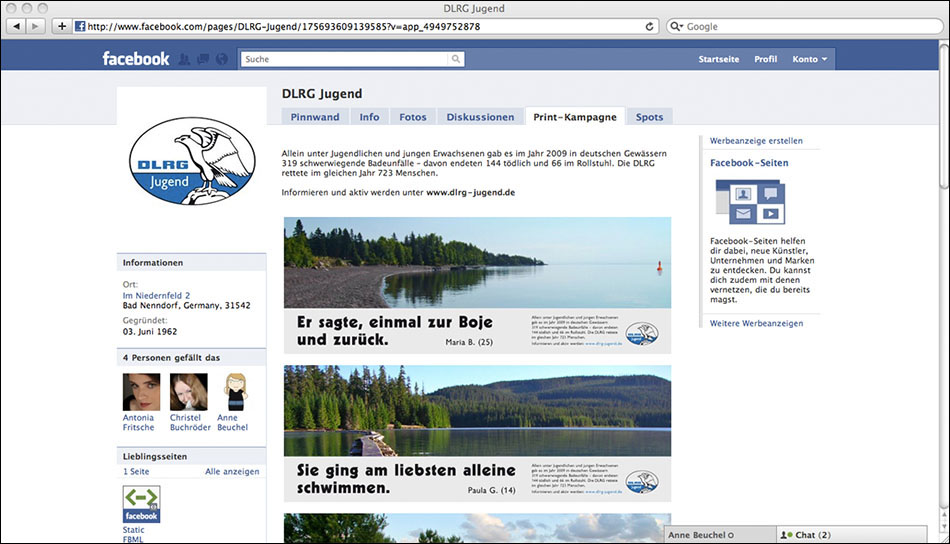Click the Facebook favicon in the address bar
This screenshot has width=950, height=544.
80,26
